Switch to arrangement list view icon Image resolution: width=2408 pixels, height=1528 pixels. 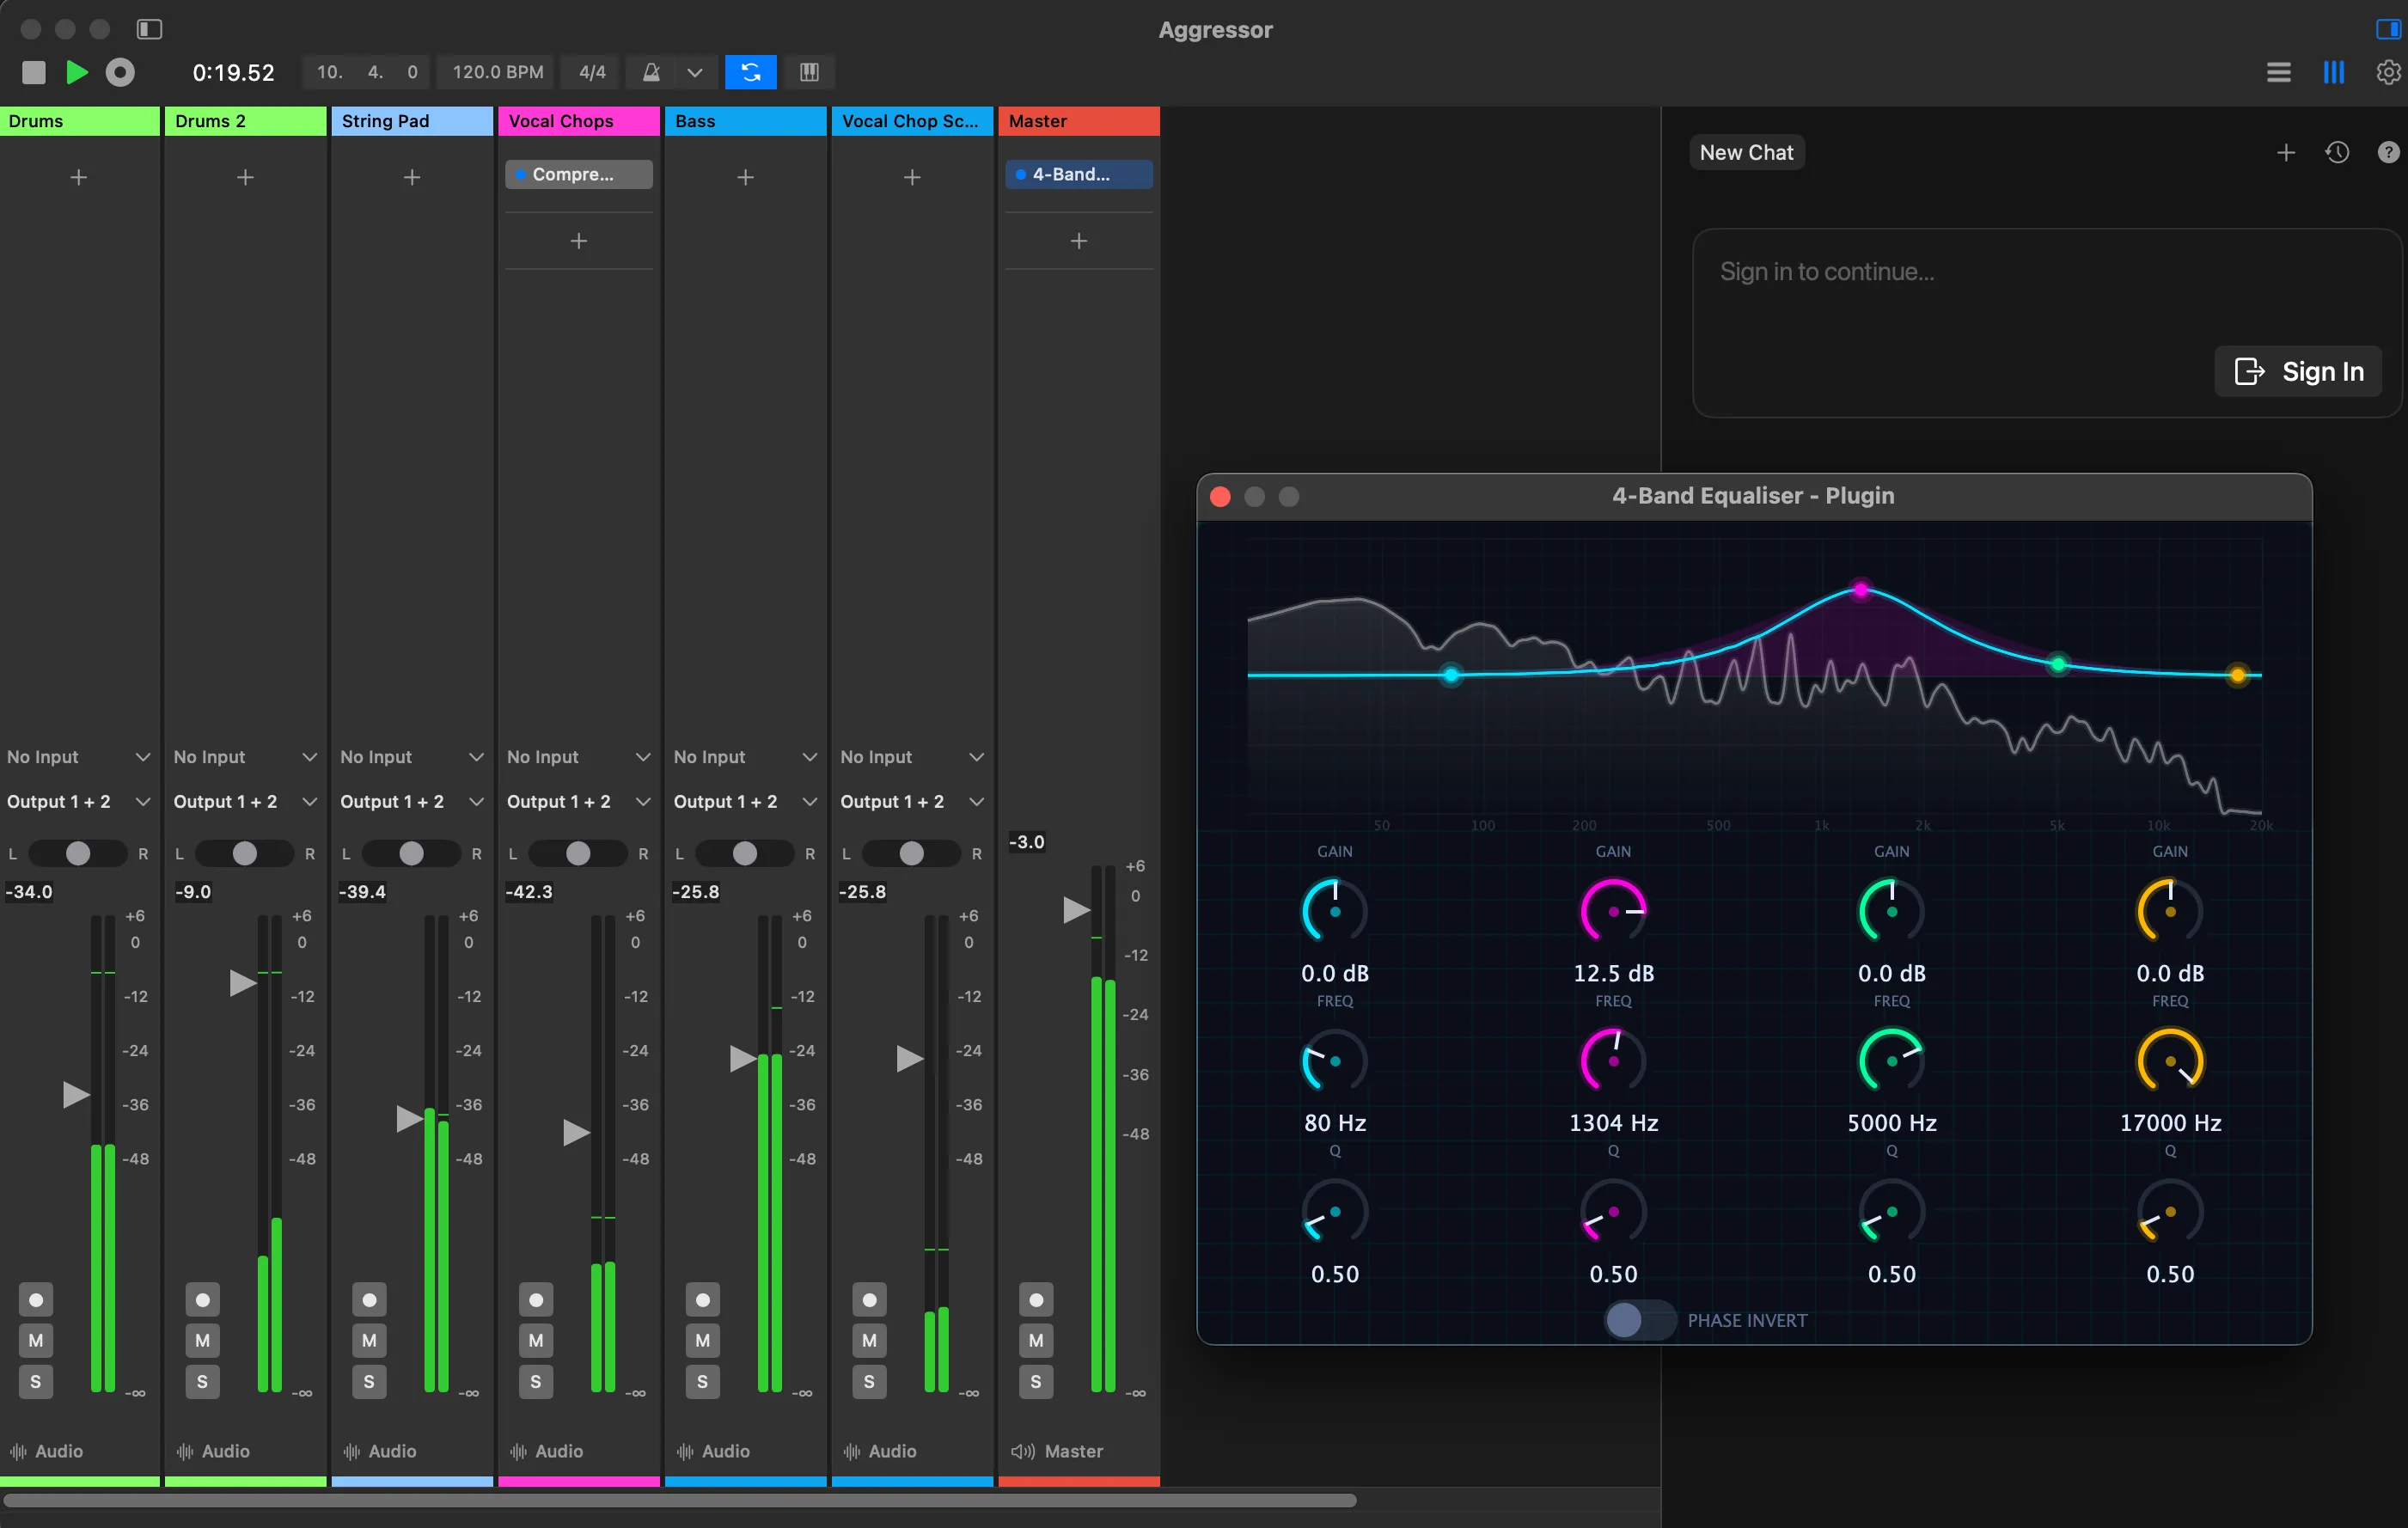[x=2278, y=72]
